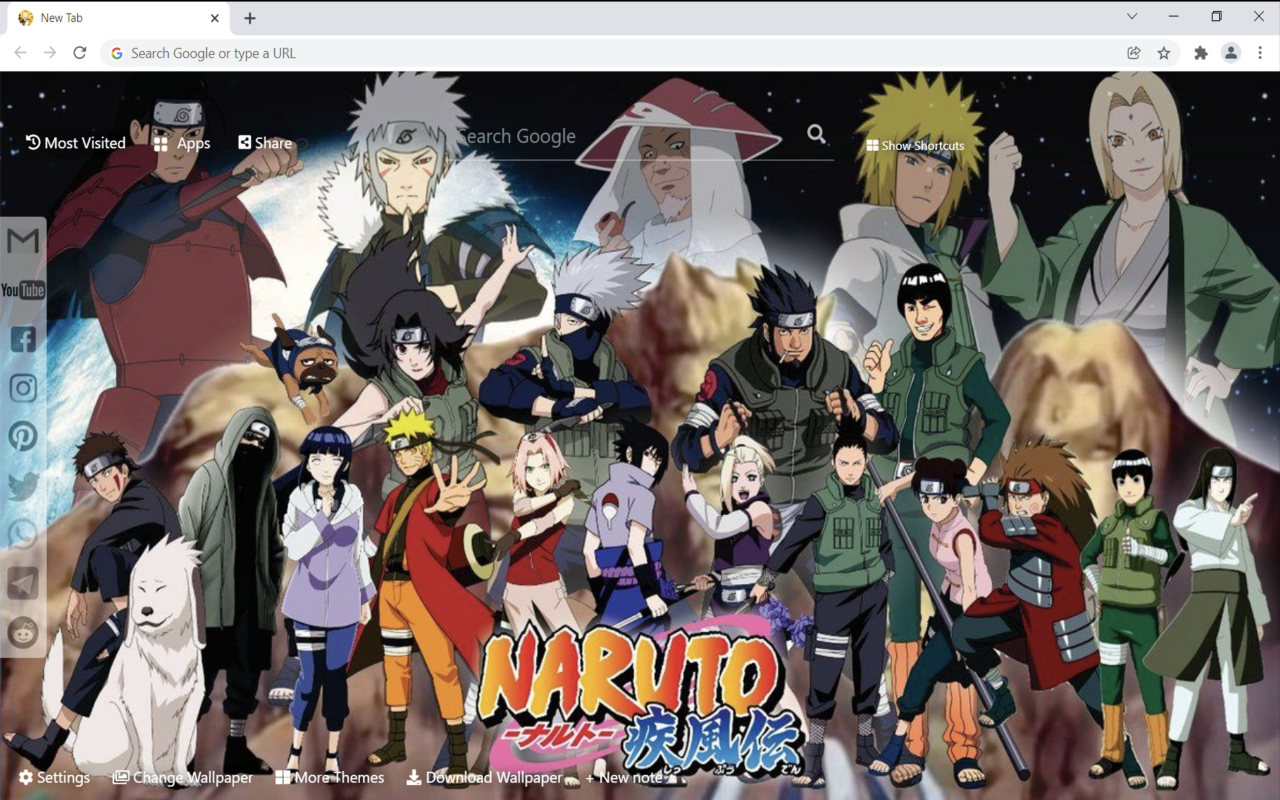
Task: Open Pinterest sidebar shortcut
Action: point(23,436)
